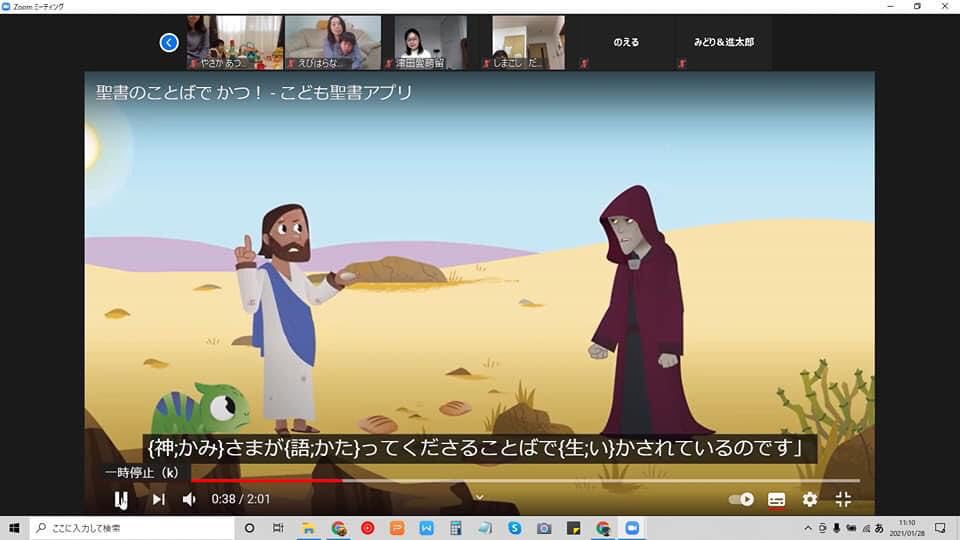Select 津田 participant video thumbnail
Viewport: 960px width, 540px height.
click(430, 42)
